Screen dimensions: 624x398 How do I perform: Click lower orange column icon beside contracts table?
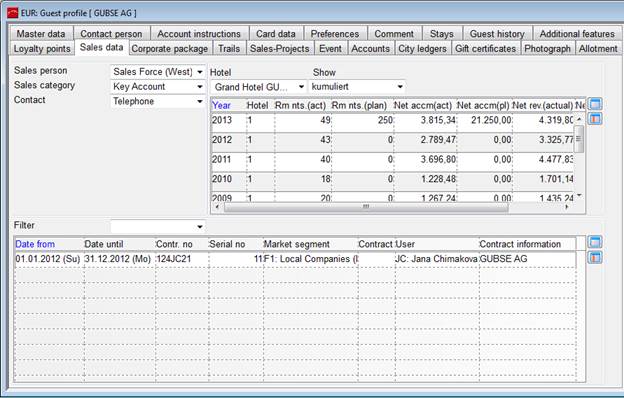point(595,258)
